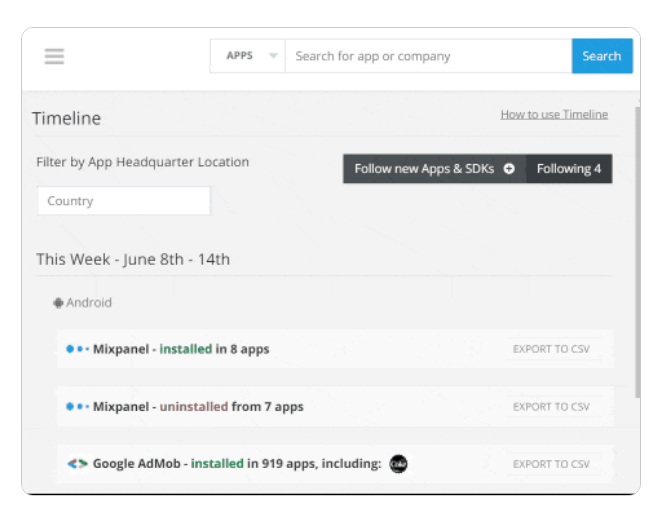Image resolution: width=671 pixels, height=508 pixels.
Task: Export Mixpanel uninstalled row to CSV
Action: pyautogui.click(x=551, y=407)
